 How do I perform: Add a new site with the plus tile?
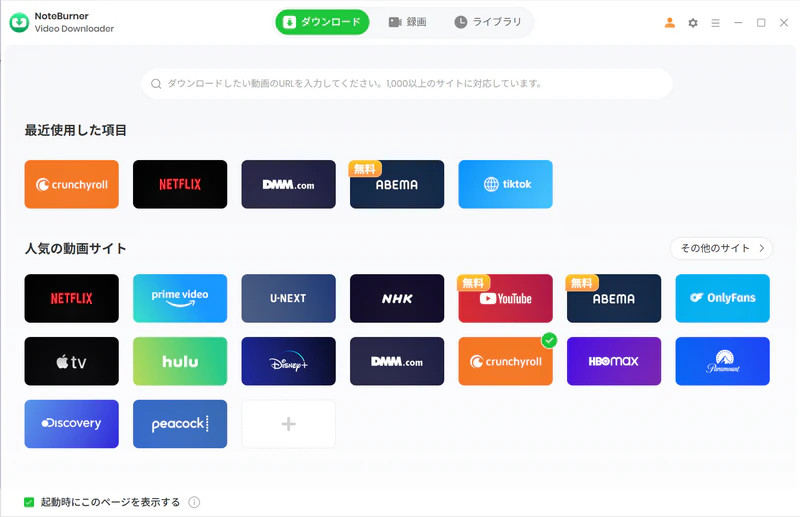tap(288, 424)
